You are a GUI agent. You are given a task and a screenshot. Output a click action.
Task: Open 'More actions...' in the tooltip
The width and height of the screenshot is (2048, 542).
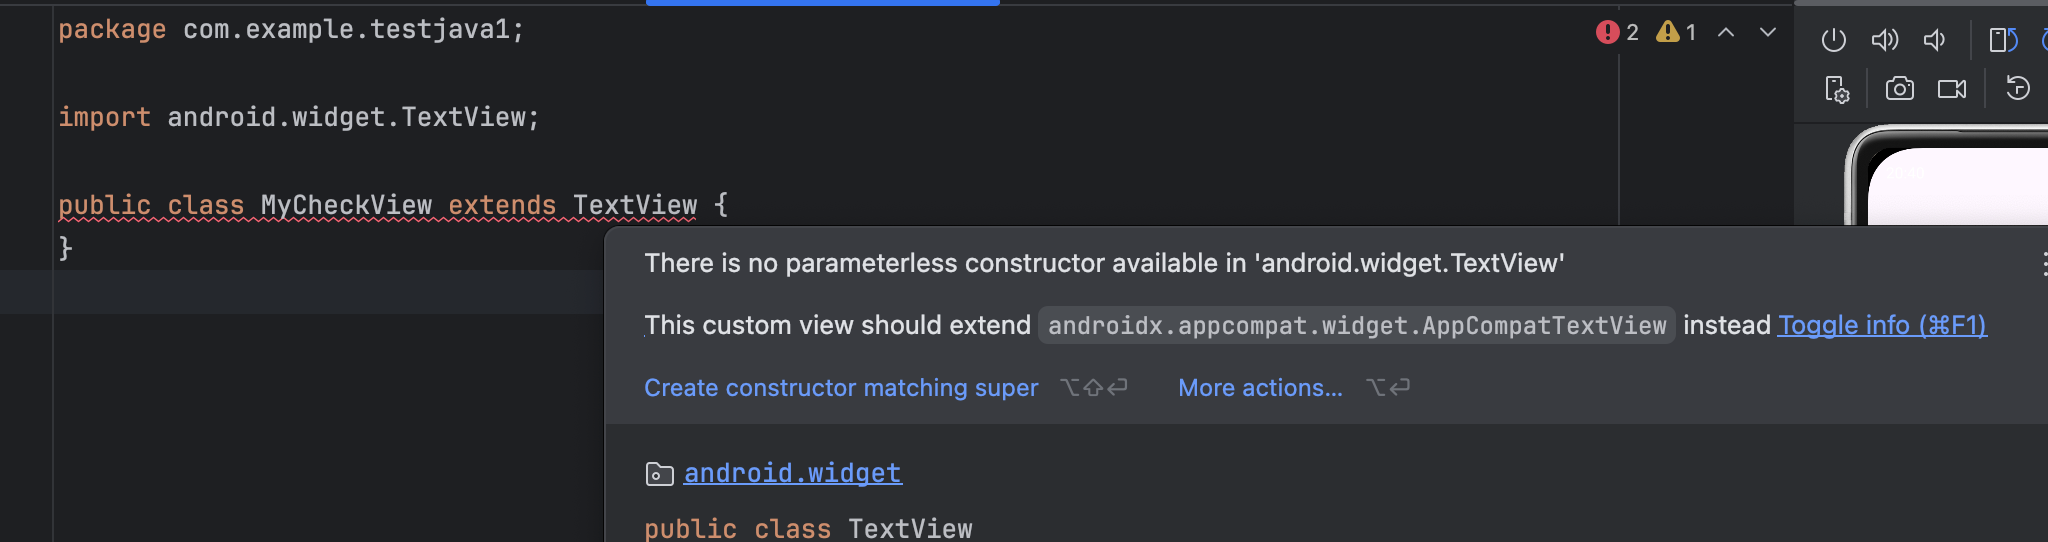coord(1260,388)
